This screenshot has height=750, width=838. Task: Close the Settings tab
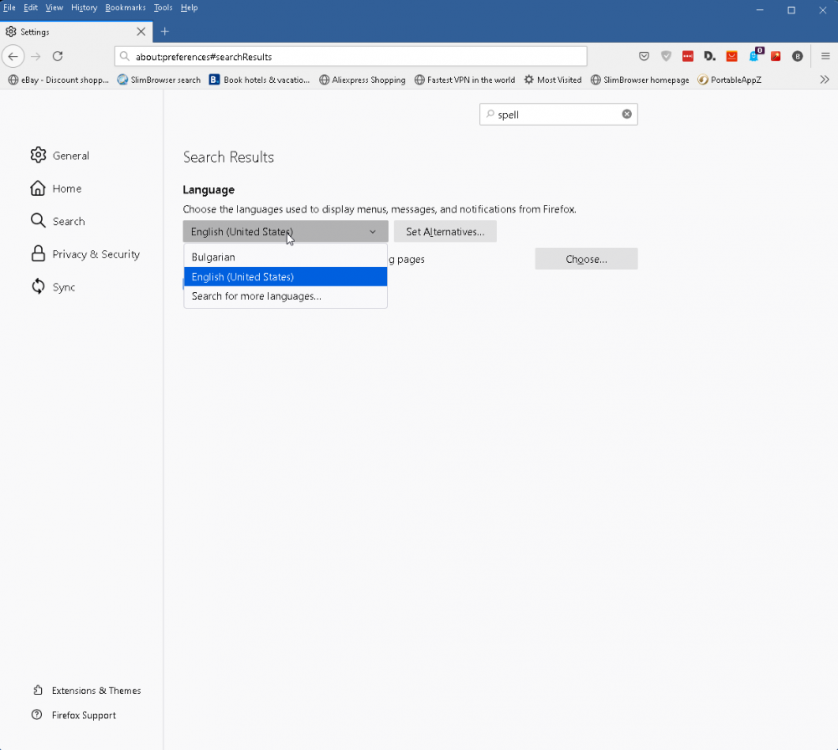coord(141,32)
